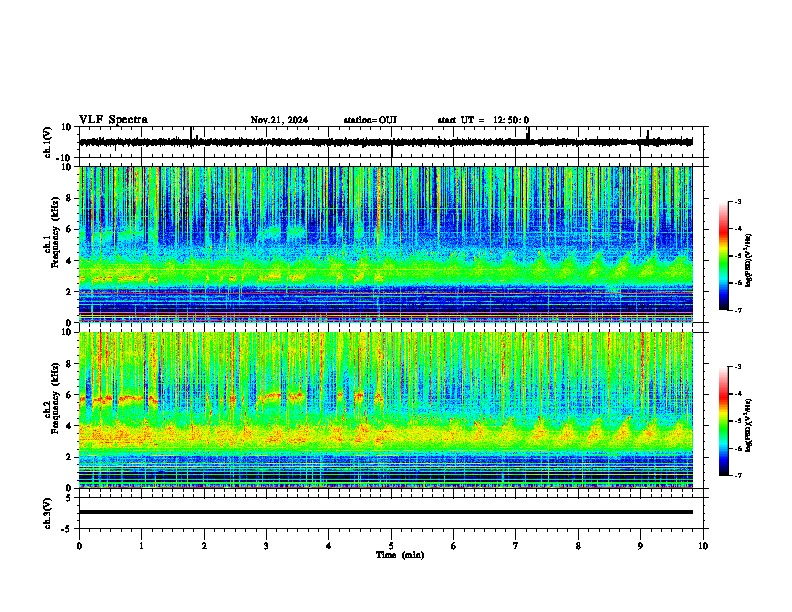
Task: Click the "8" kHz tick on ch.2 frequency axis
Action: point(70,364)
